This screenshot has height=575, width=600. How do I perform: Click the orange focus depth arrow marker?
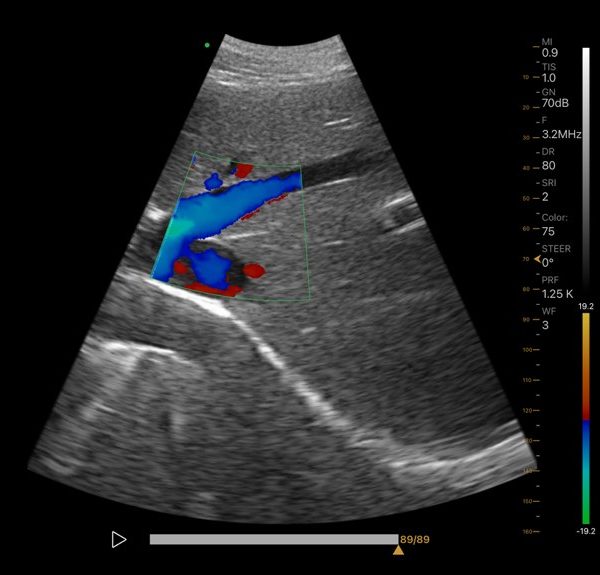point(537,260)
